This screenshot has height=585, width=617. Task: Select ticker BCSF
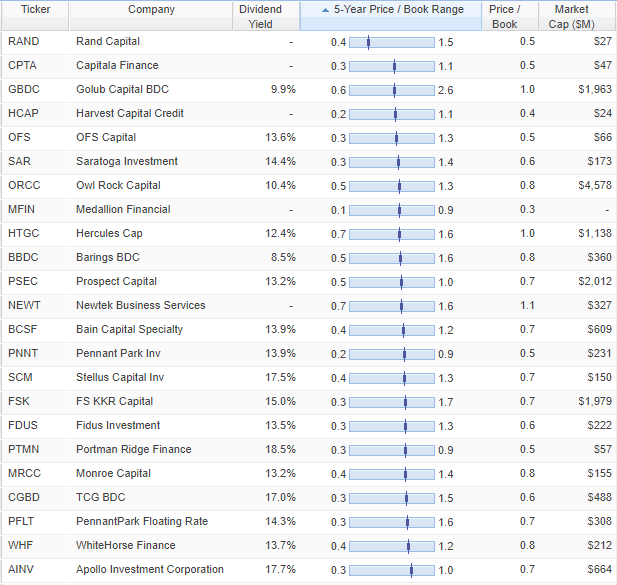tap(22, 329)
